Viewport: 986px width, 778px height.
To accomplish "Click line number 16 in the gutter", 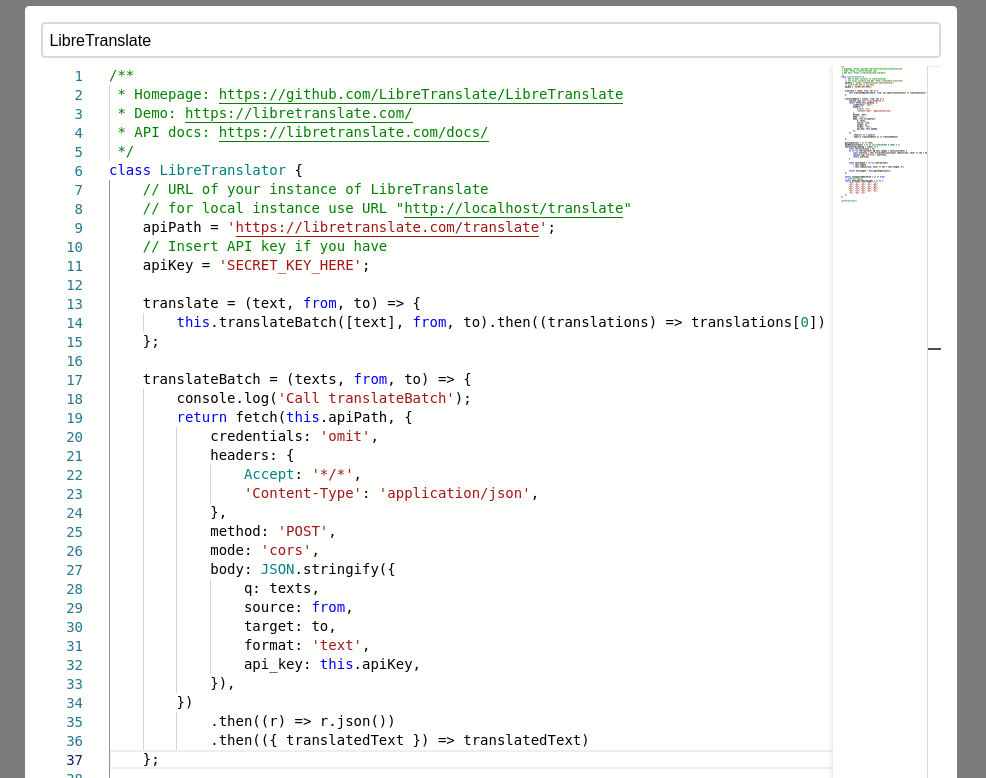I will click(x=75, y=361).
